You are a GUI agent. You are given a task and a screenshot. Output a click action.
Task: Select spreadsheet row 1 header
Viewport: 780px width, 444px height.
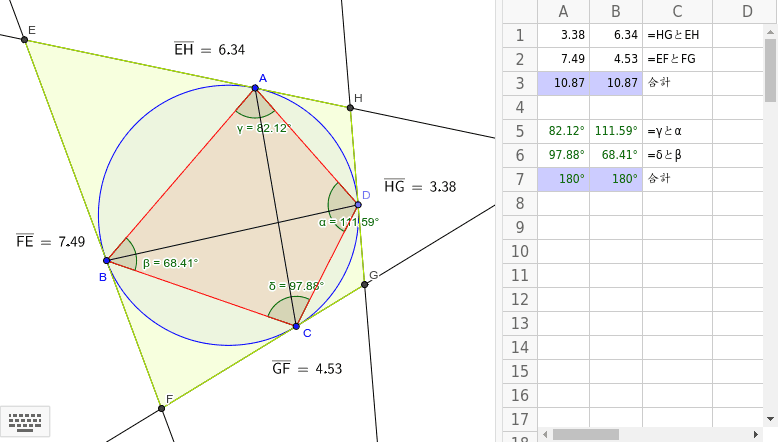click(520, 35)
